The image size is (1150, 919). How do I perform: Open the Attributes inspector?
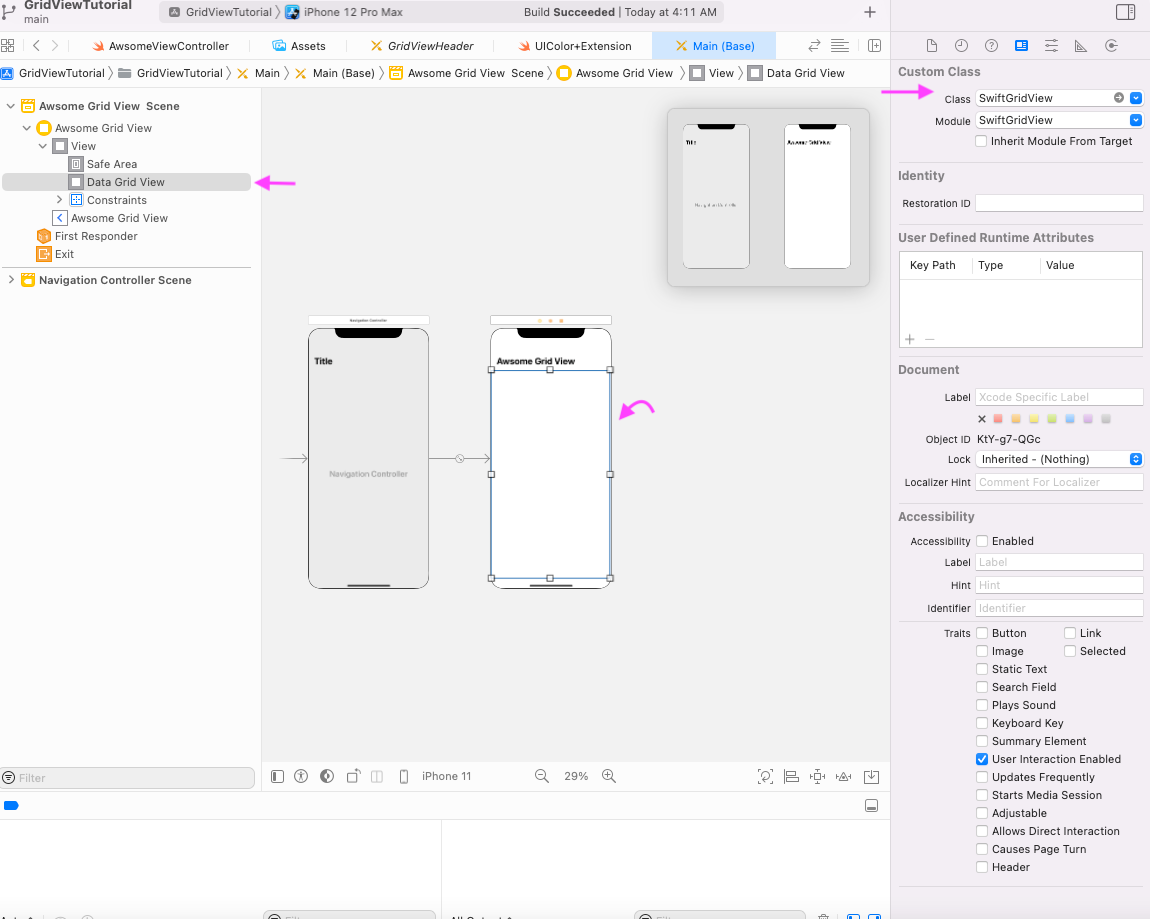click(x=1051, y=45)
